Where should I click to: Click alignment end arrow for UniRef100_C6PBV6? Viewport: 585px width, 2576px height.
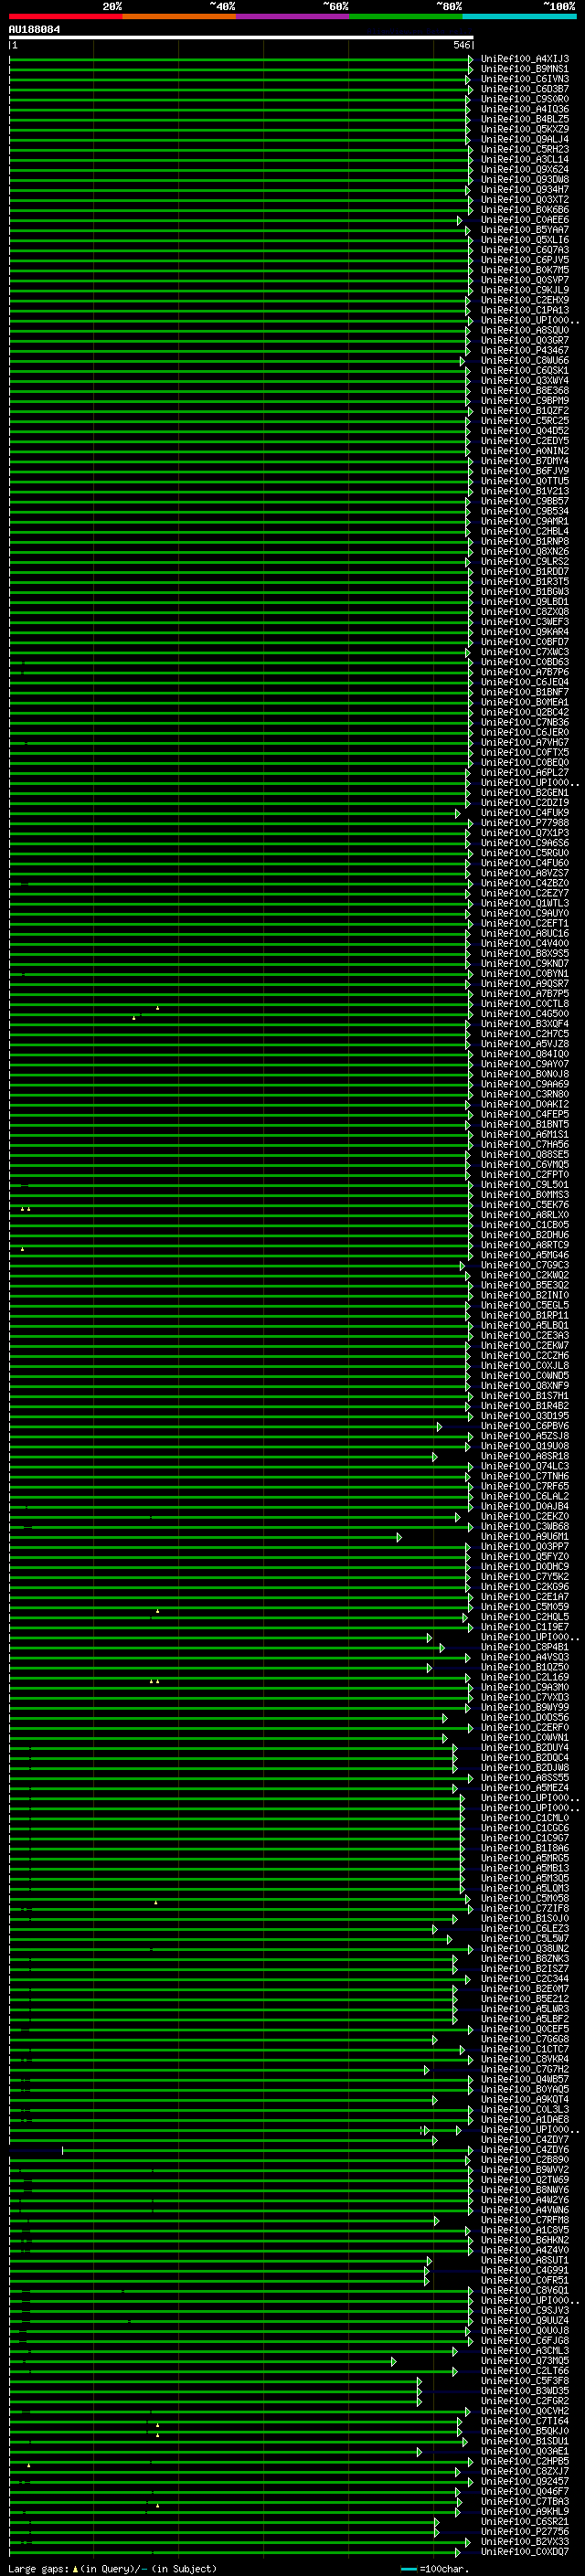(439, 1427)
